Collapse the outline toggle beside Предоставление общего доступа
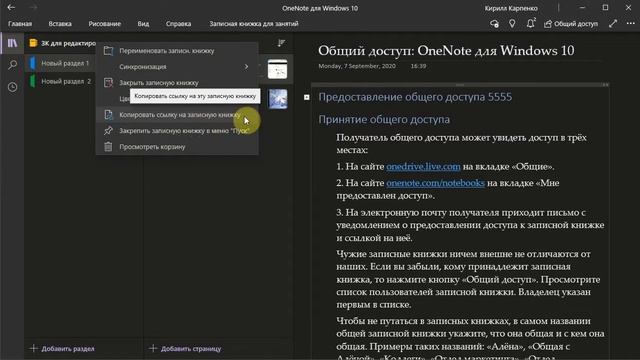This screenshot has height=360, width=640. click(x=307, y=97)
